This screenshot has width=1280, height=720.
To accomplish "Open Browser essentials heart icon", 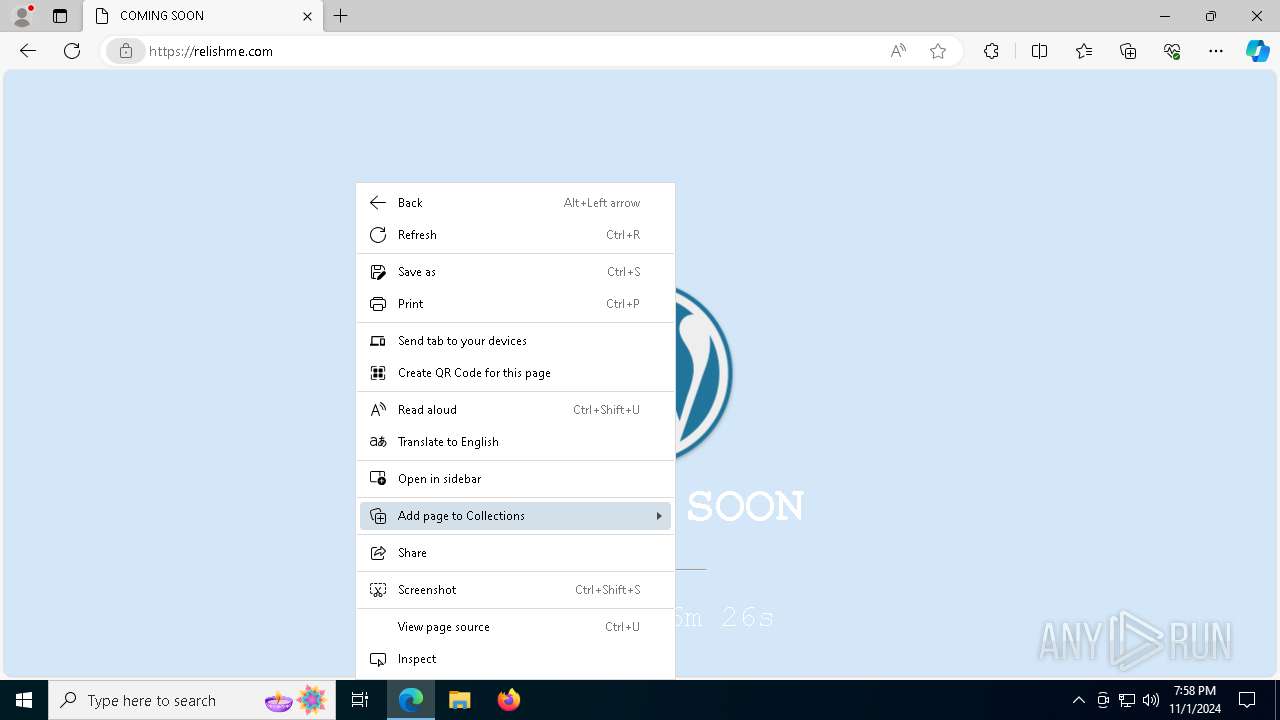I will pyautogui.click(x=1172, y=51).
